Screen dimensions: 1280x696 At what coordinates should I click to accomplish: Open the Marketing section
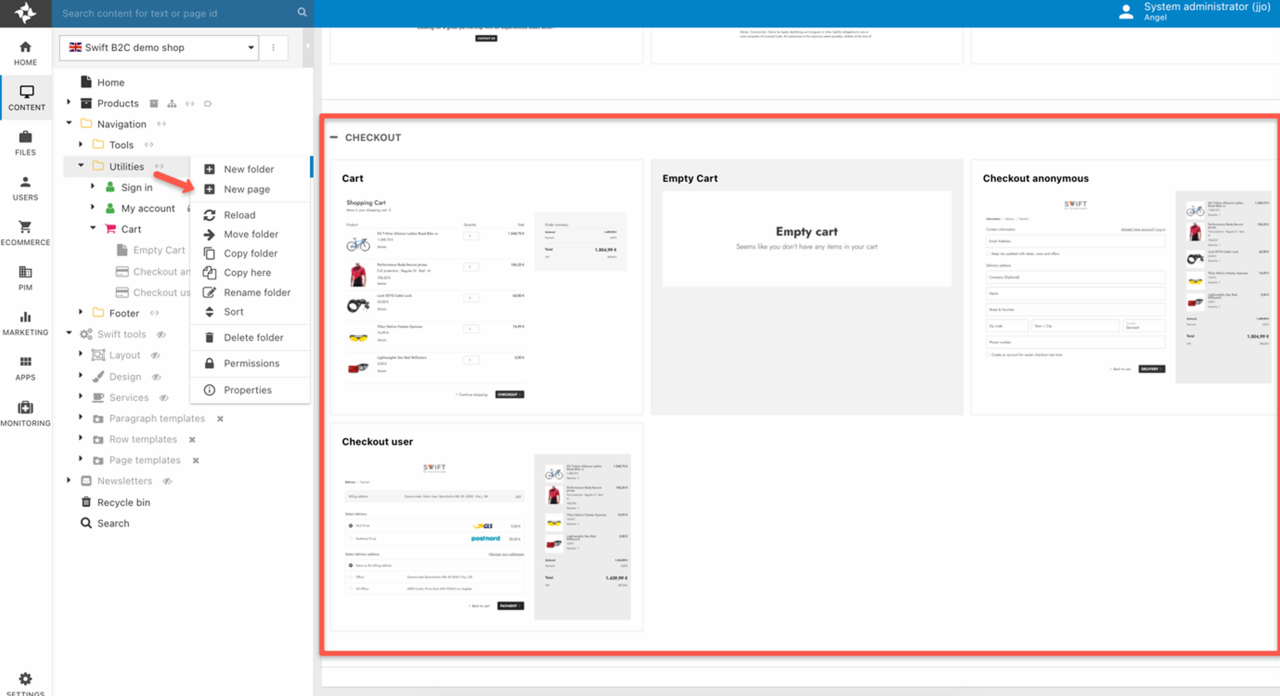(25, 322)
